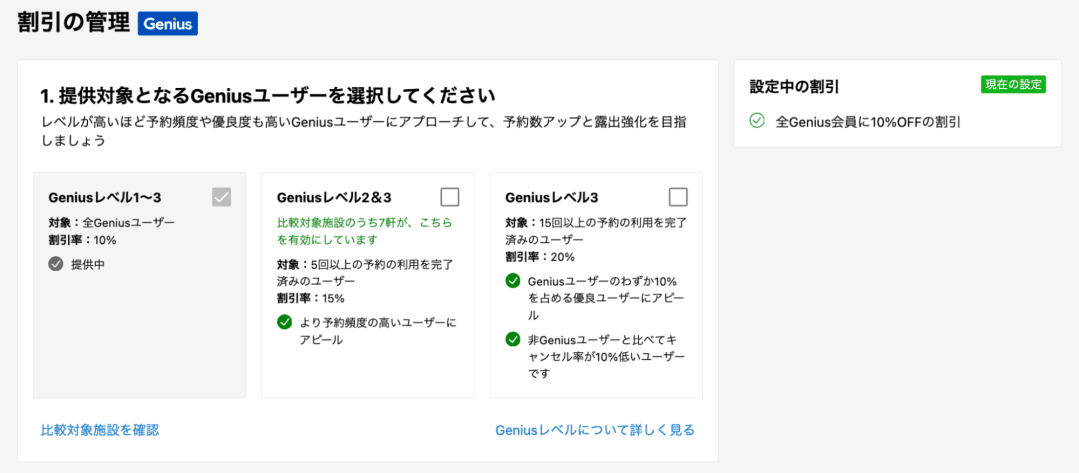Open 比較対象施設を確認 link
This screenshot has width=1079, height=473.
(100, 430)
